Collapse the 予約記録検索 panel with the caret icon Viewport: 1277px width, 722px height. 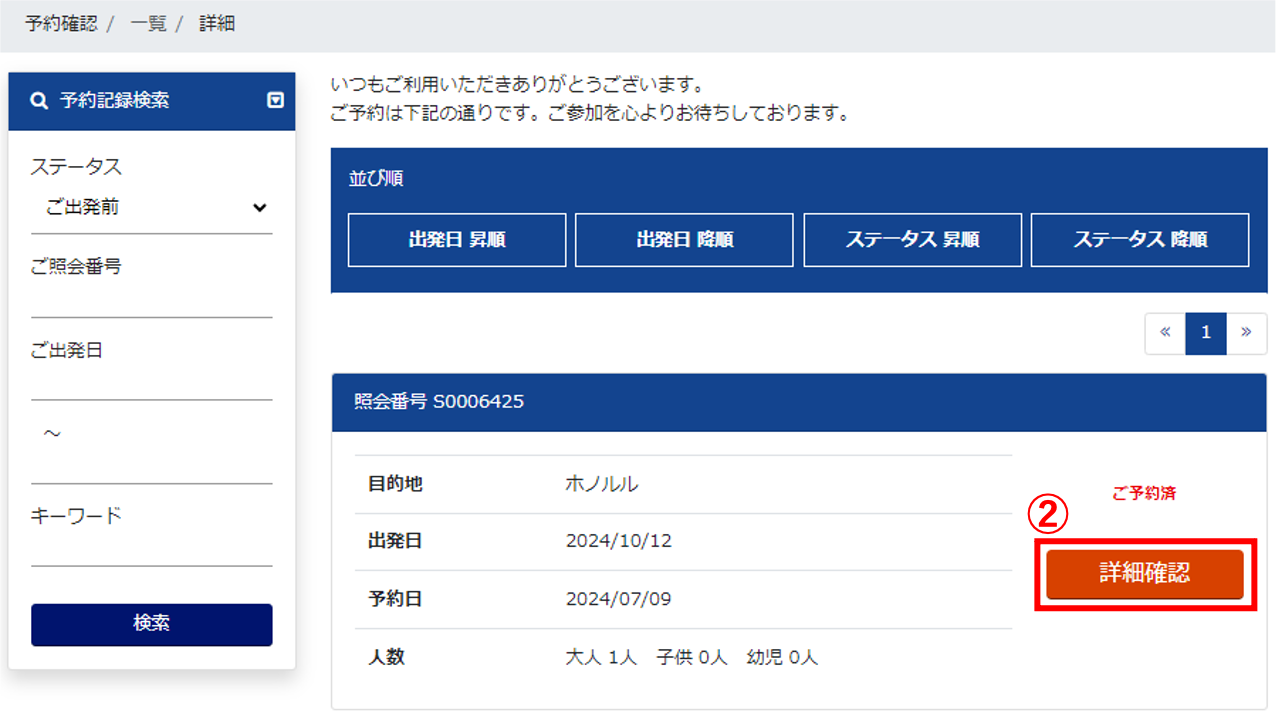tap(276, 101)
